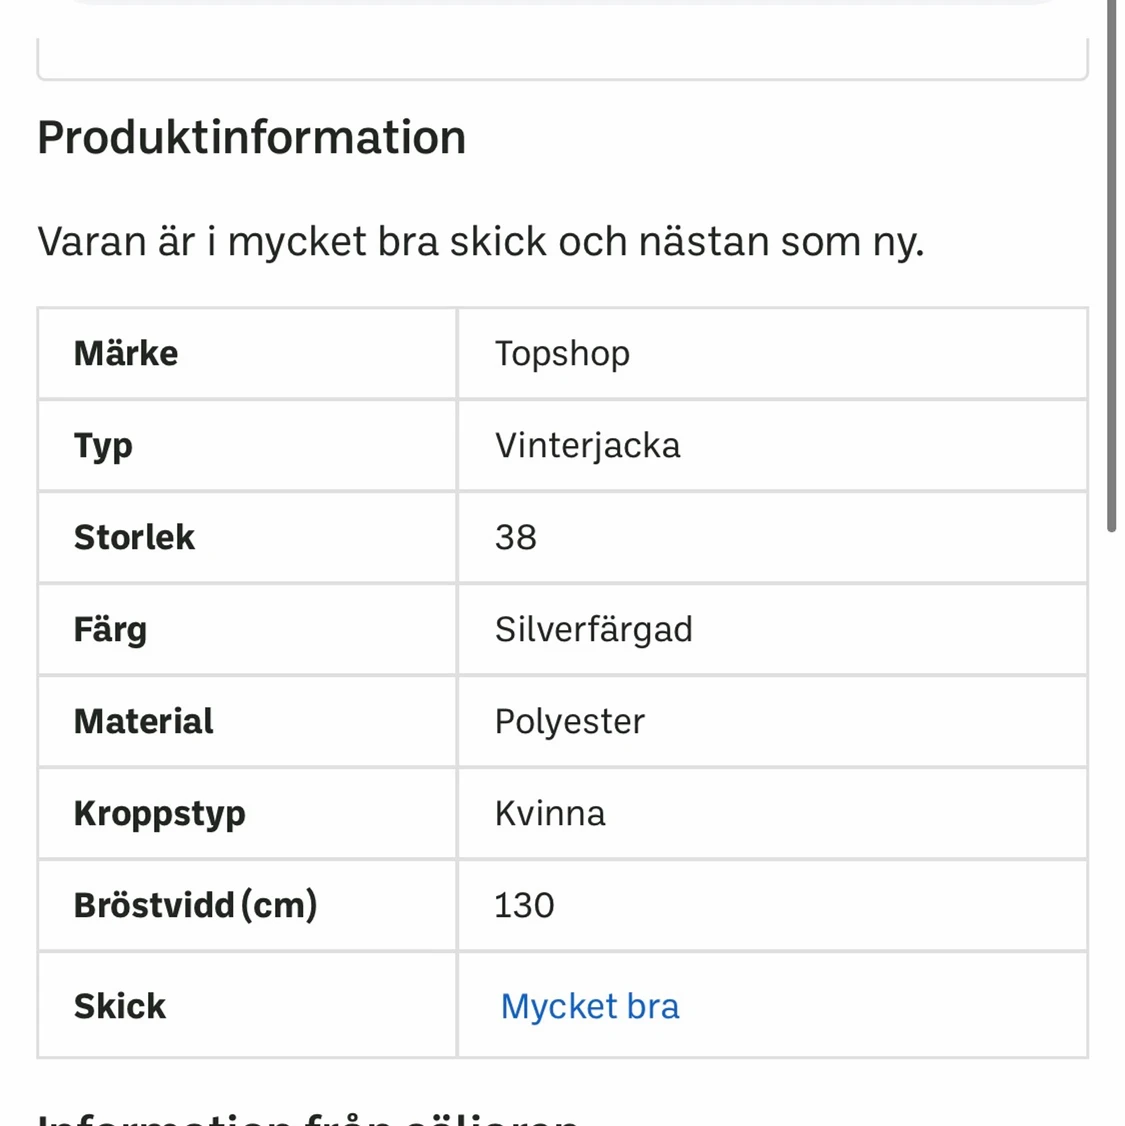The height and width of the screenshot is (1126, 1125).
Task: Select the Bröstvidd 130 value
Action: pos(524,905)
